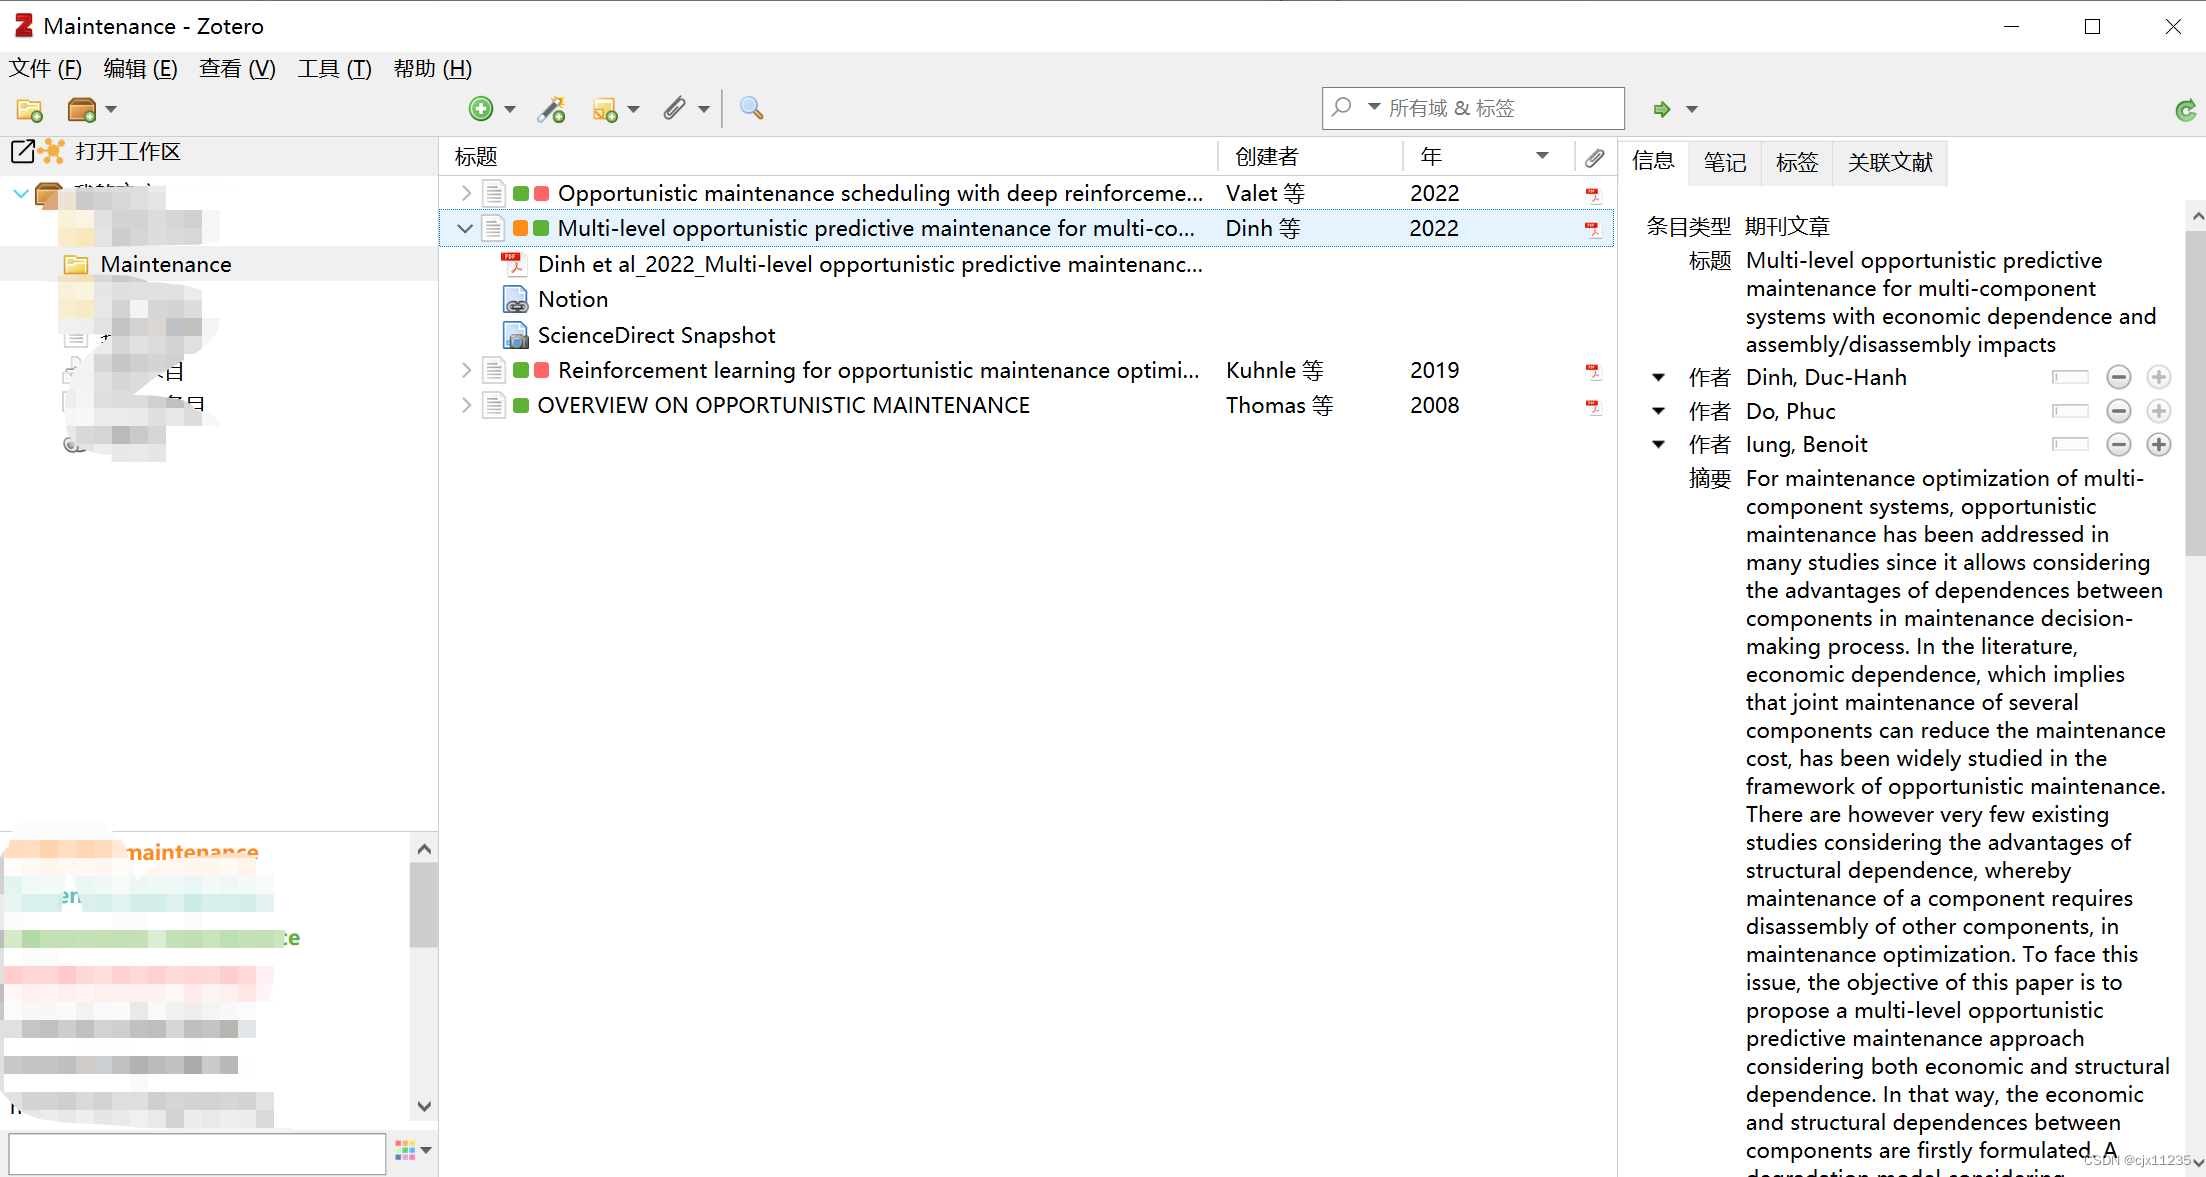The width and height of the screenshot is (2206, 1177).
Task: Toggle name field mode for Dinh, Duc-Hanh
Action: (2070, 377)
